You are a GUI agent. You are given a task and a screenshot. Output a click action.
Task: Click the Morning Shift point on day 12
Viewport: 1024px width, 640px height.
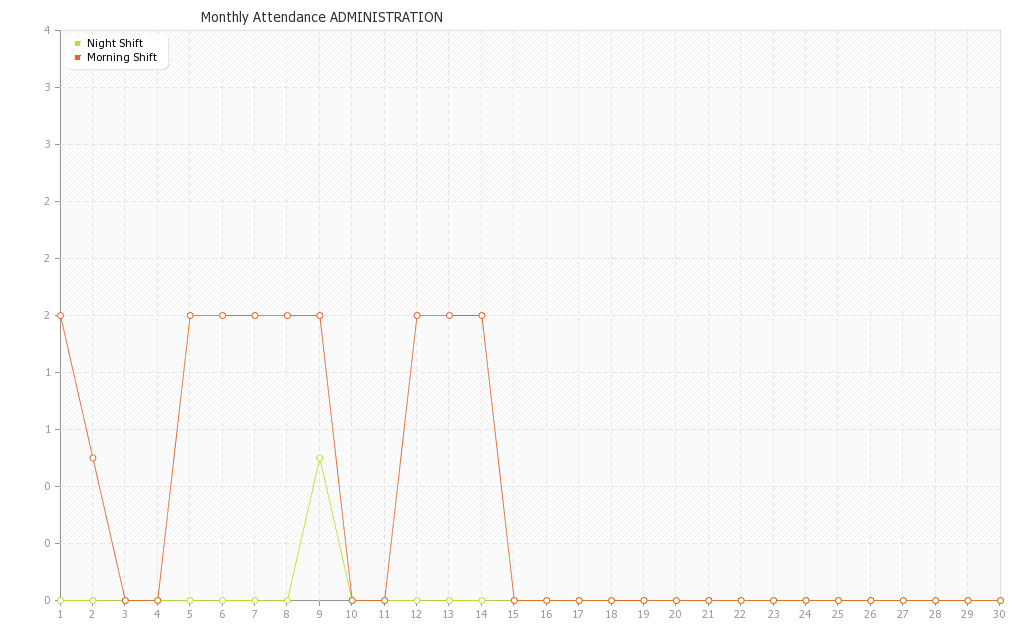click(417, 315)
